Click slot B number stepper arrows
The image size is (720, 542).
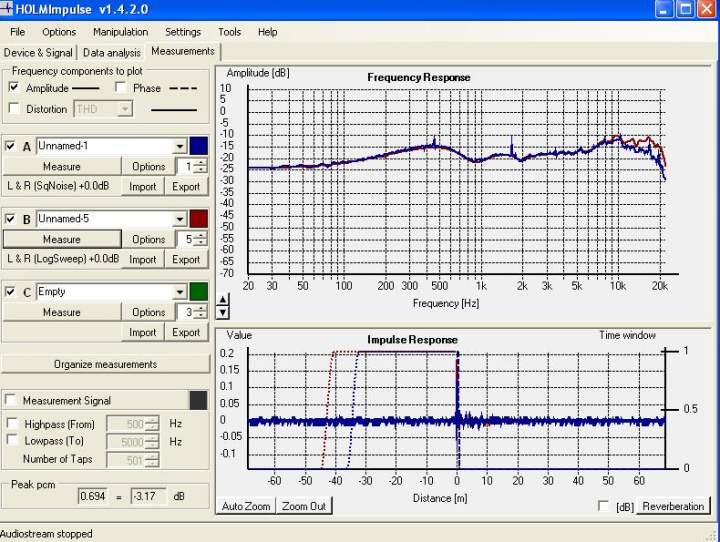[201, 239]
